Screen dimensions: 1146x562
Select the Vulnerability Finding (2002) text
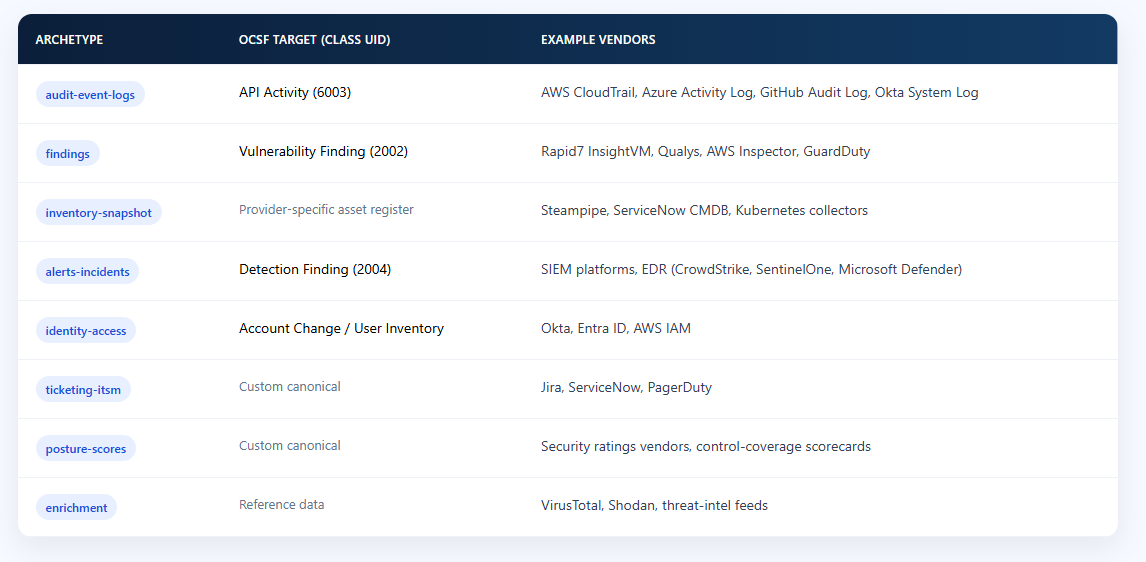pos(323,151)
